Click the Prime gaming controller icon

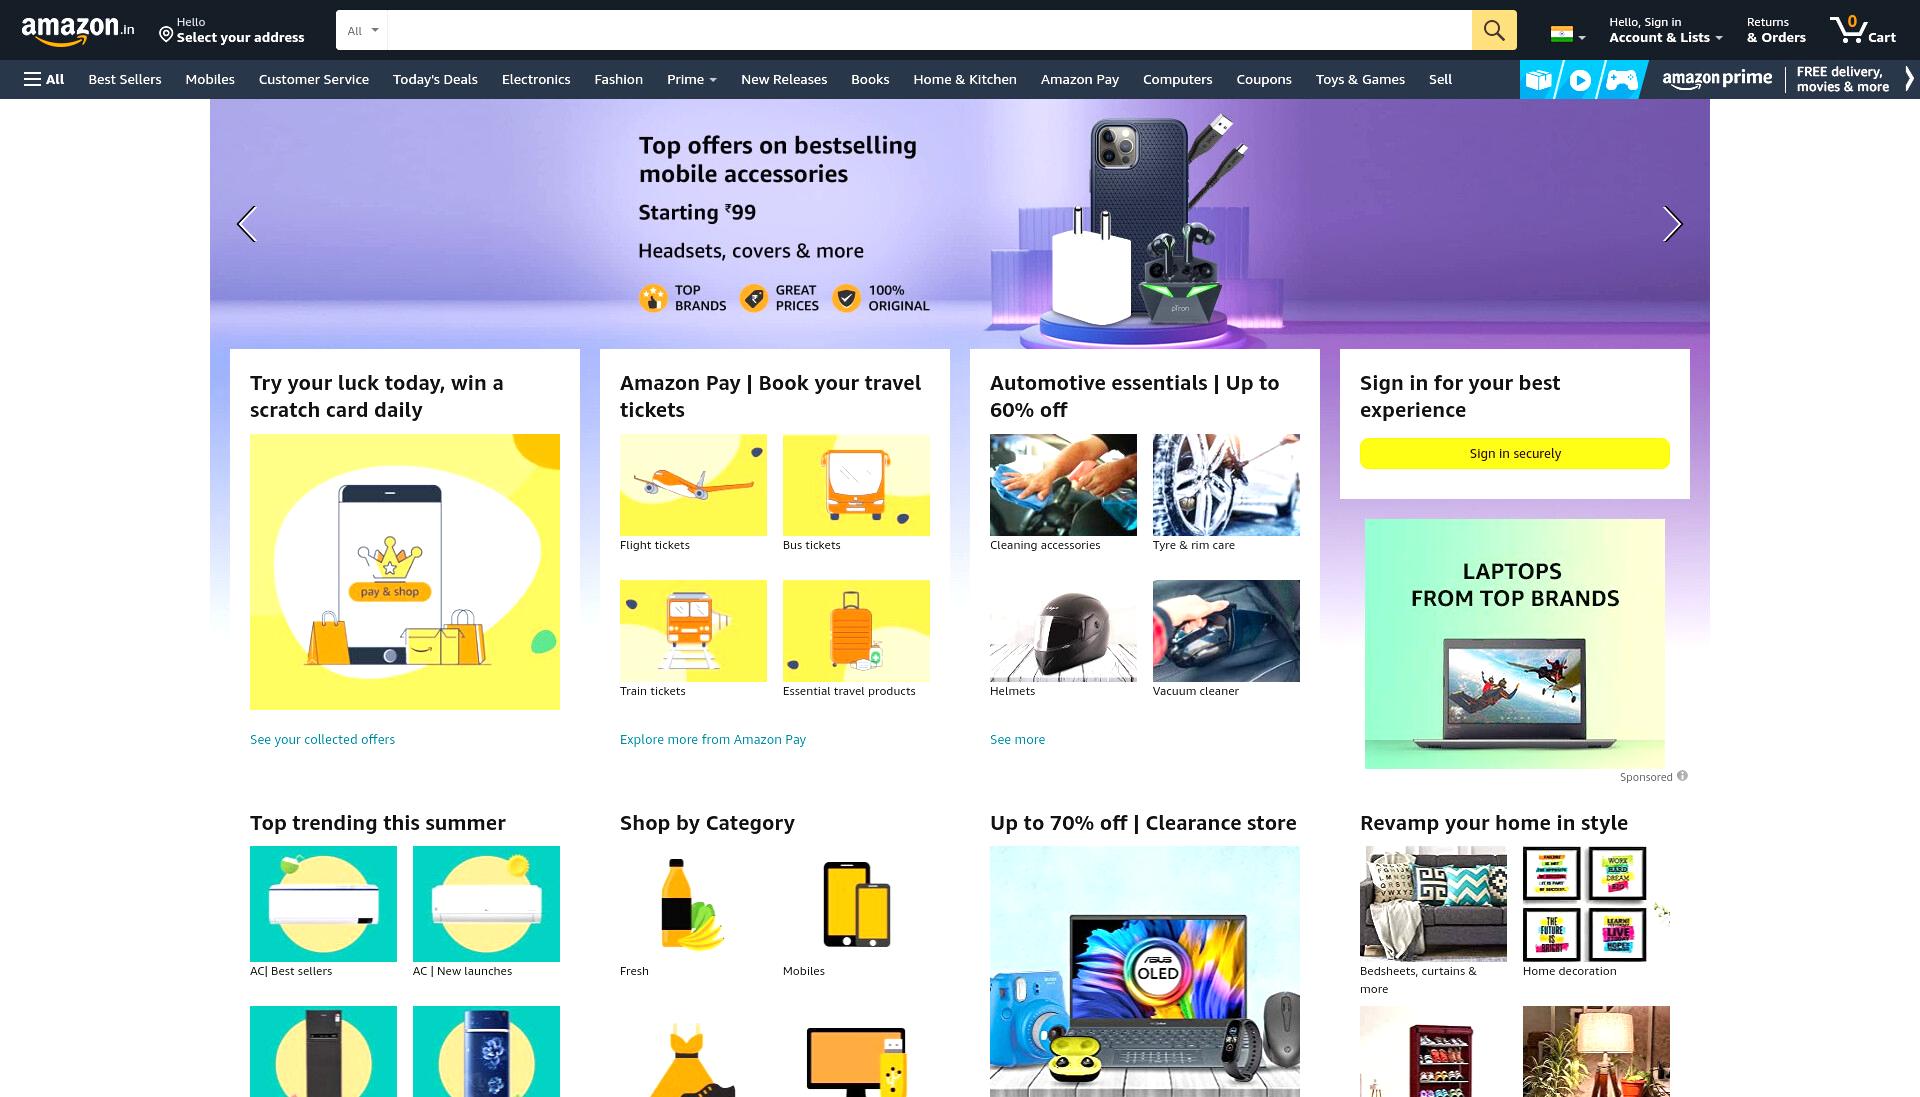pos(1621,80)
